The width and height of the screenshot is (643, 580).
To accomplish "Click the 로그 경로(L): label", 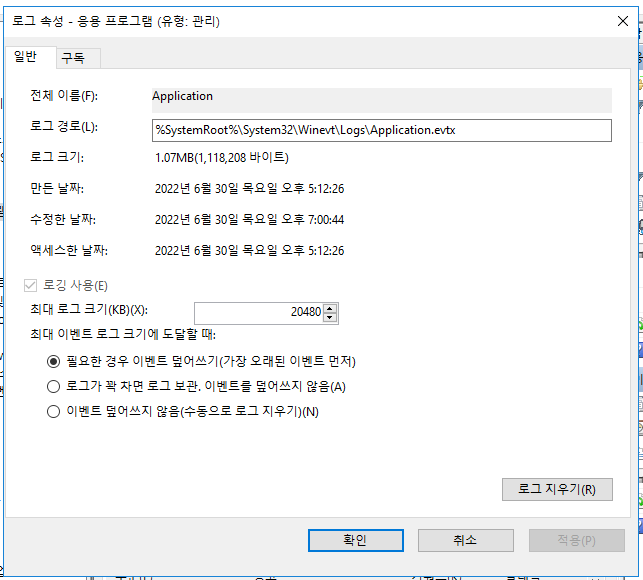I will click(x=64, y=127).
